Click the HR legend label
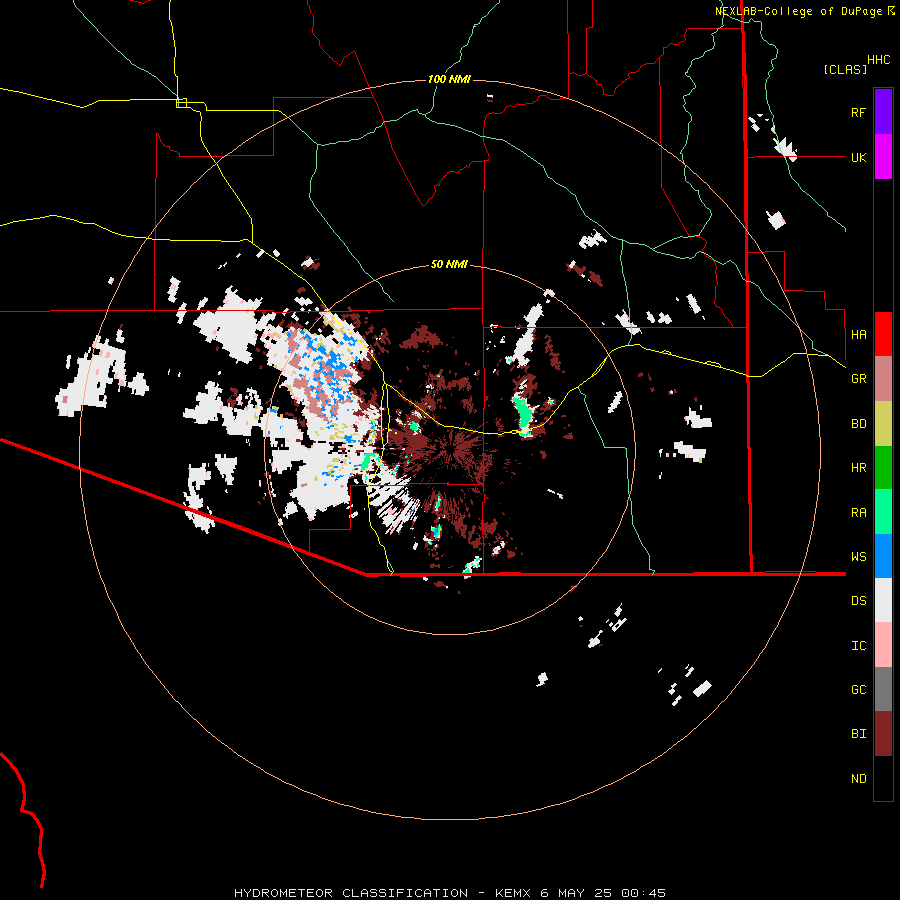The image size is (900, 900). click(858, 468)
